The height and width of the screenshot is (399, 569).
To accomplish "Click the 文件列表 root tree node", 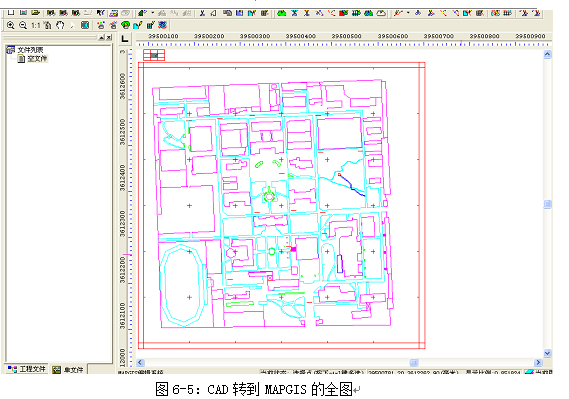I will tap(30, 50).
